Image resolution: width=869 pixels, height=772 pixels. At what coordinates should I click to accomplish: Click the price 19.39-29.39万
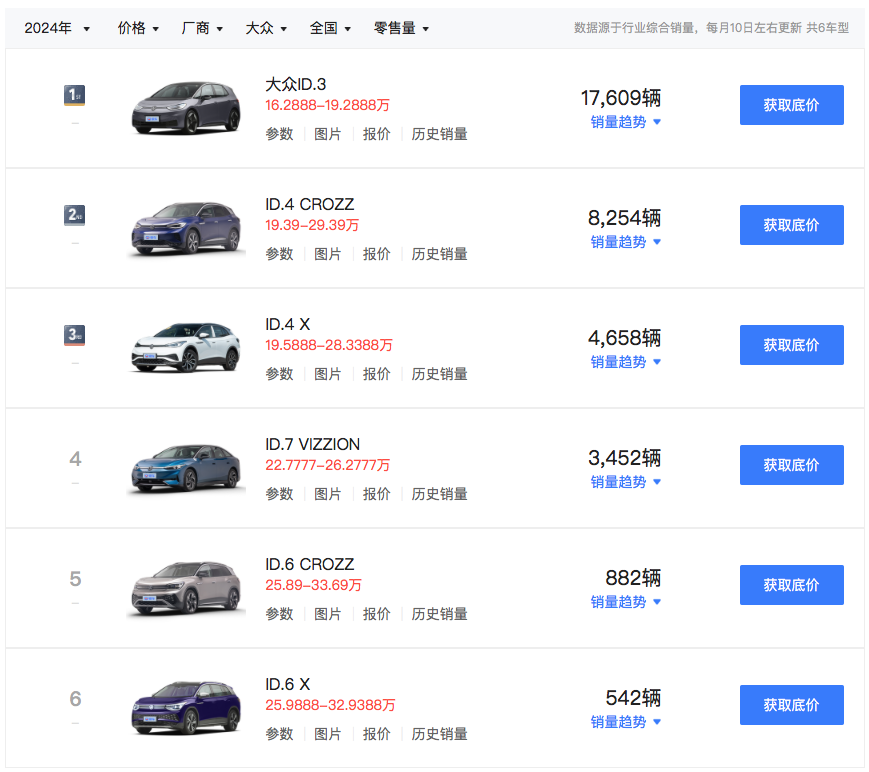pyautogui.click(x=312, y=226)
